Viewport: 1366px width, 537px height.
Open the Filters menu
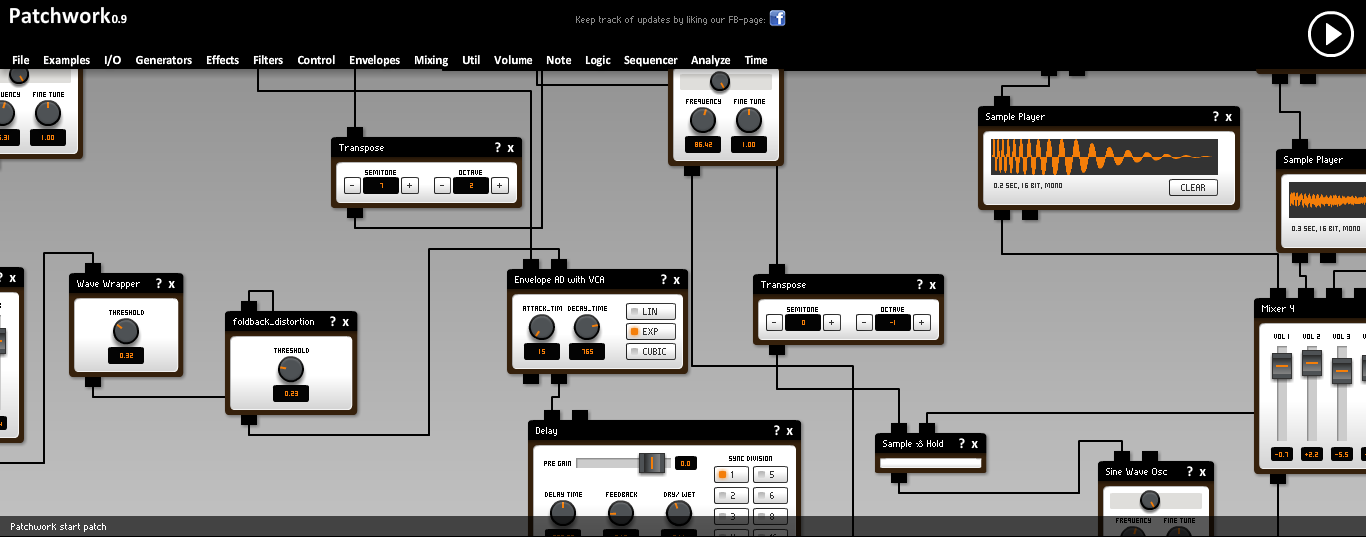coord(268,60)
